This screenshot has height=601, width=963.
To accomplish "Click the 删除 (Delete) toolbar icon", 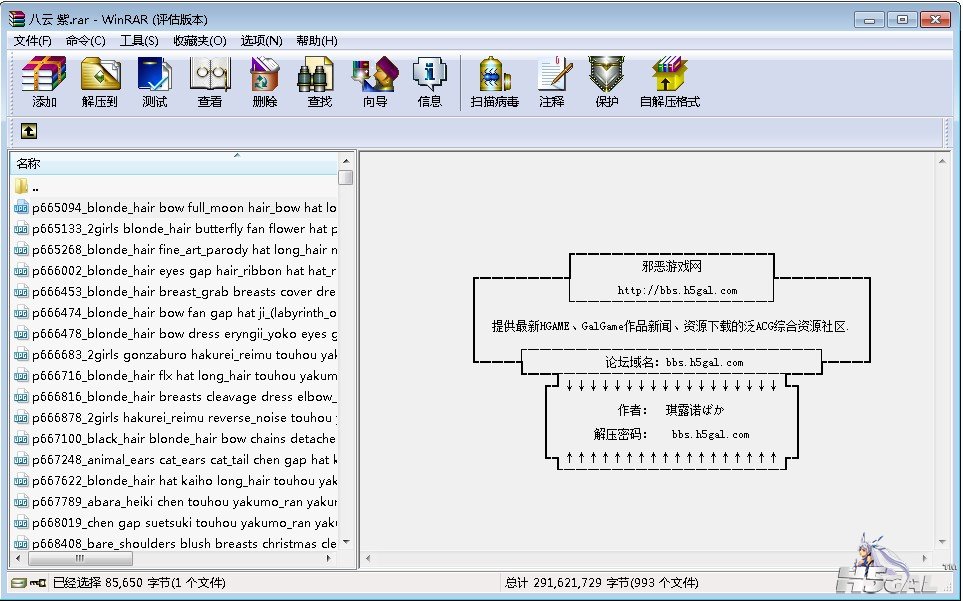I will pos(265,82).
